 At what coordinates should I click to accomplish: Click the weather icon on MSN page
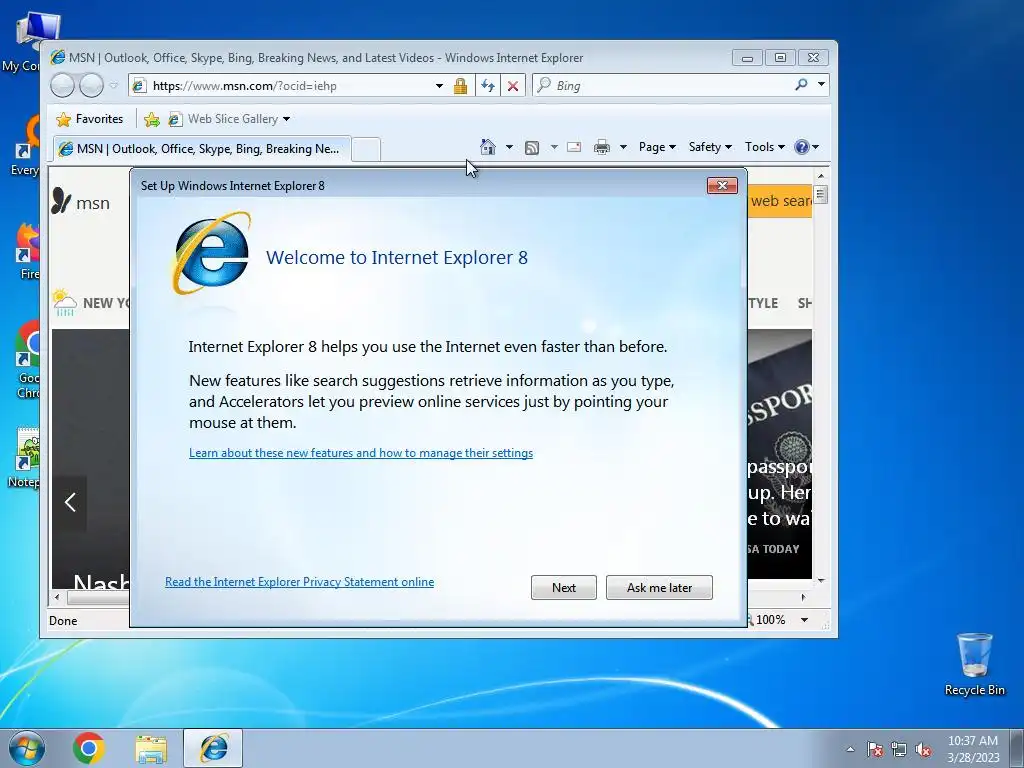[x=65, y=302]
